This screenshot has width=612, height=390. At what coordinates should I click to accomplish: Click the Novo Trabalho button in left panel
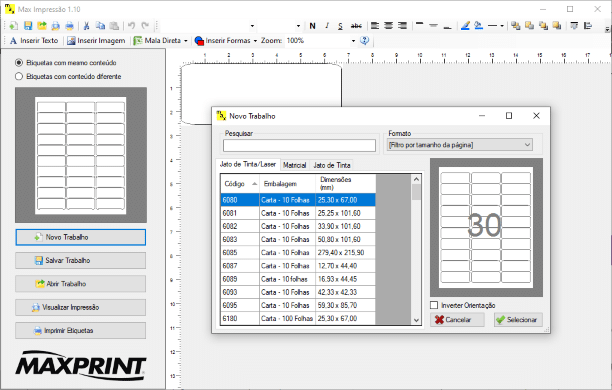80,237
